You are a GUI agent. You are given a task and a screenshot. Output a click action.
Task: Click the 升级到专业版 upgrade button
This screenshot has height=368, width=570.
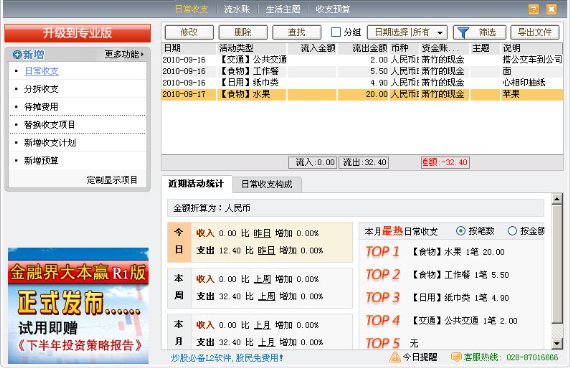[77, 33]
